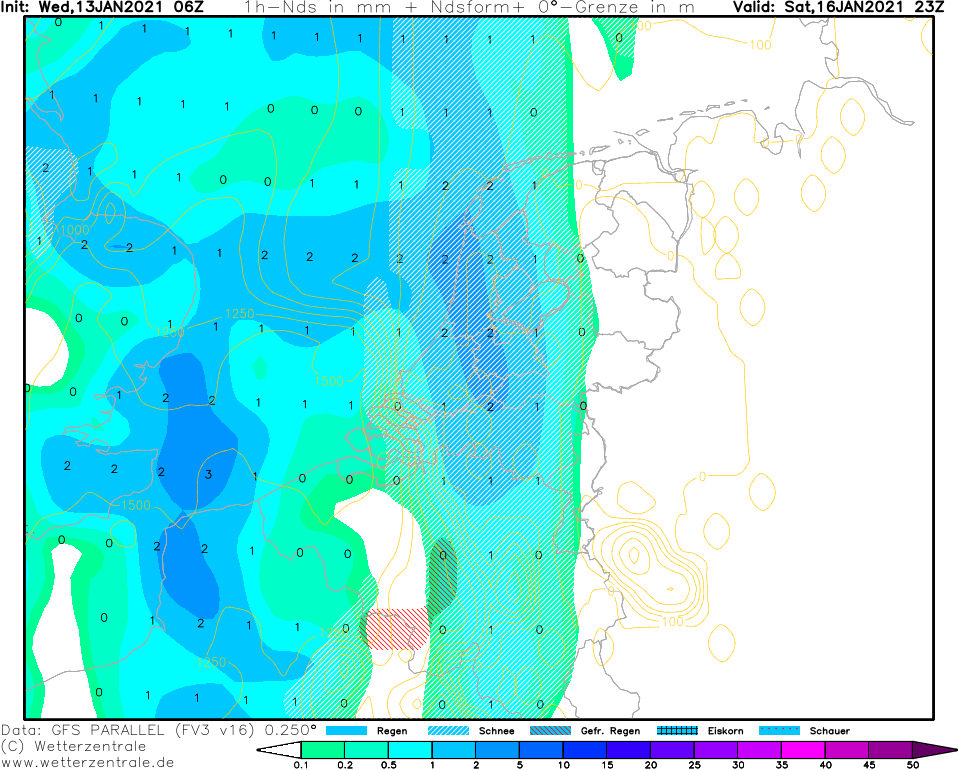This screenshot has height=770, width=959.
Task: Select the 1–2 light blue scale segment
Action: pyautogui.click(x=454, y=750)
